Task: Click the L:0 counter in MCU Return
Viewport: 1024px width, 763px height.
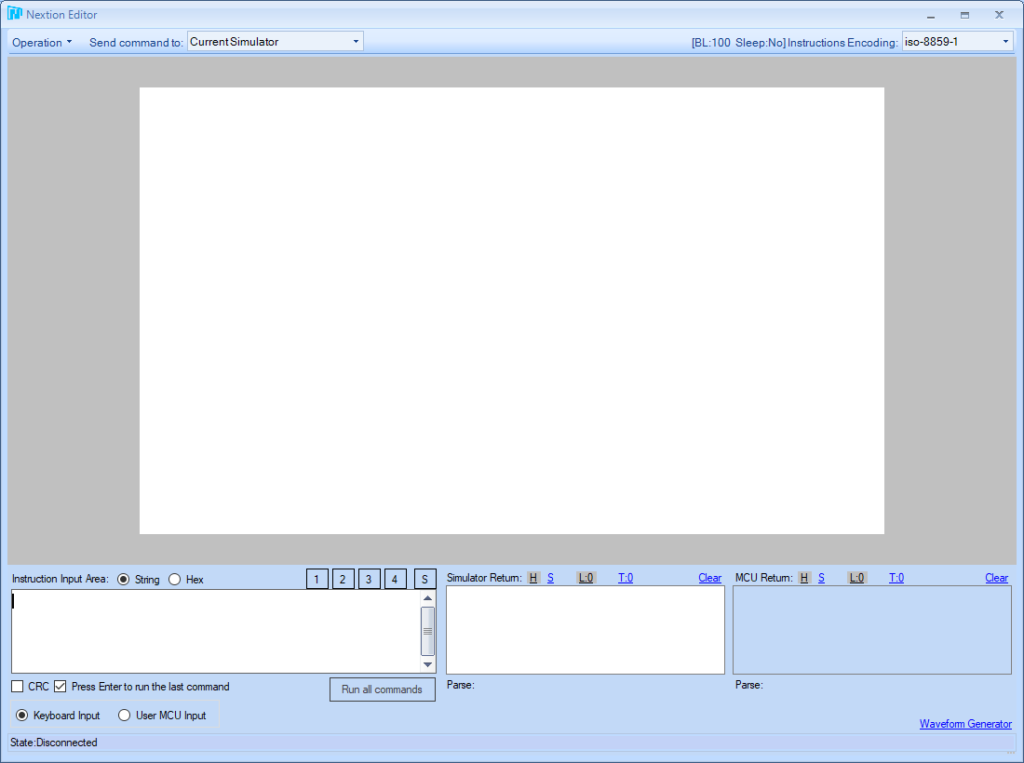Action: pyautogui.click(x=857, y=578)
